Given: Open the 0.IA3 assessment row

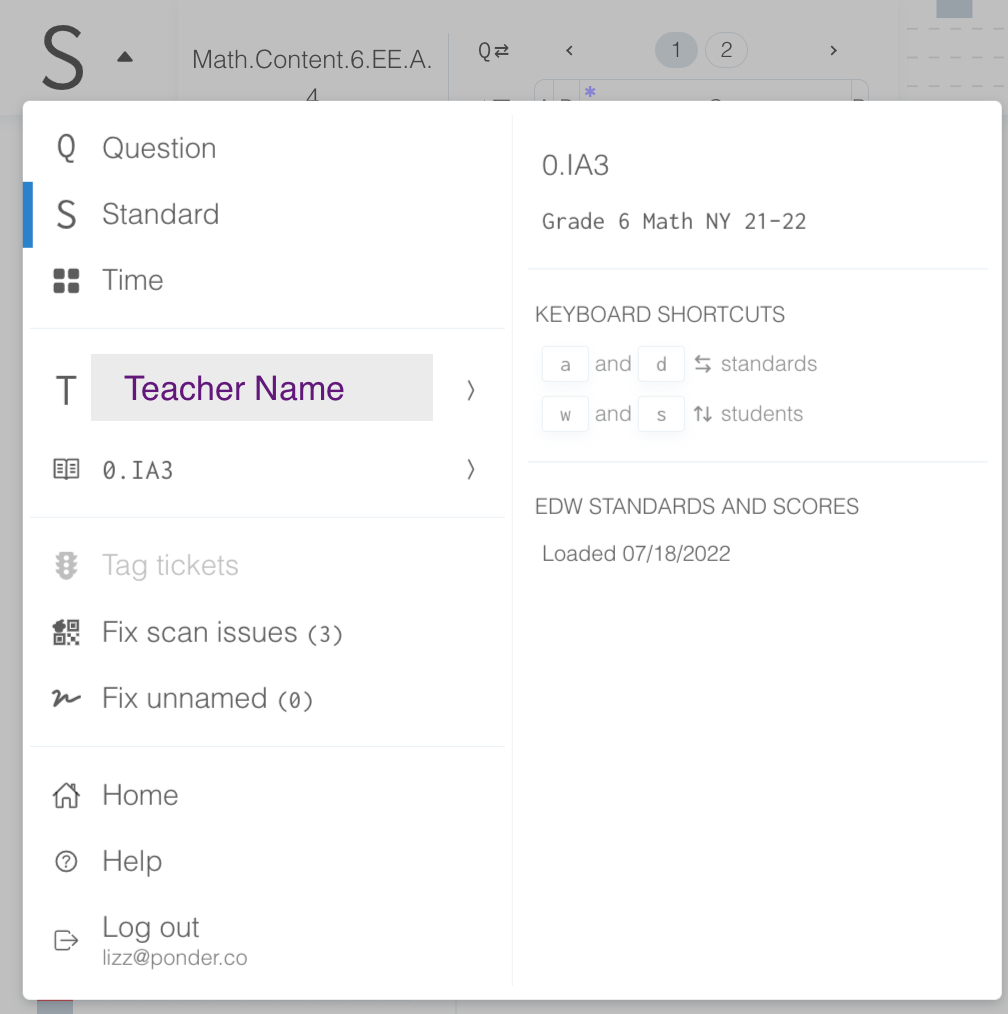Looking at the screenshot, I should coord(266,469).
